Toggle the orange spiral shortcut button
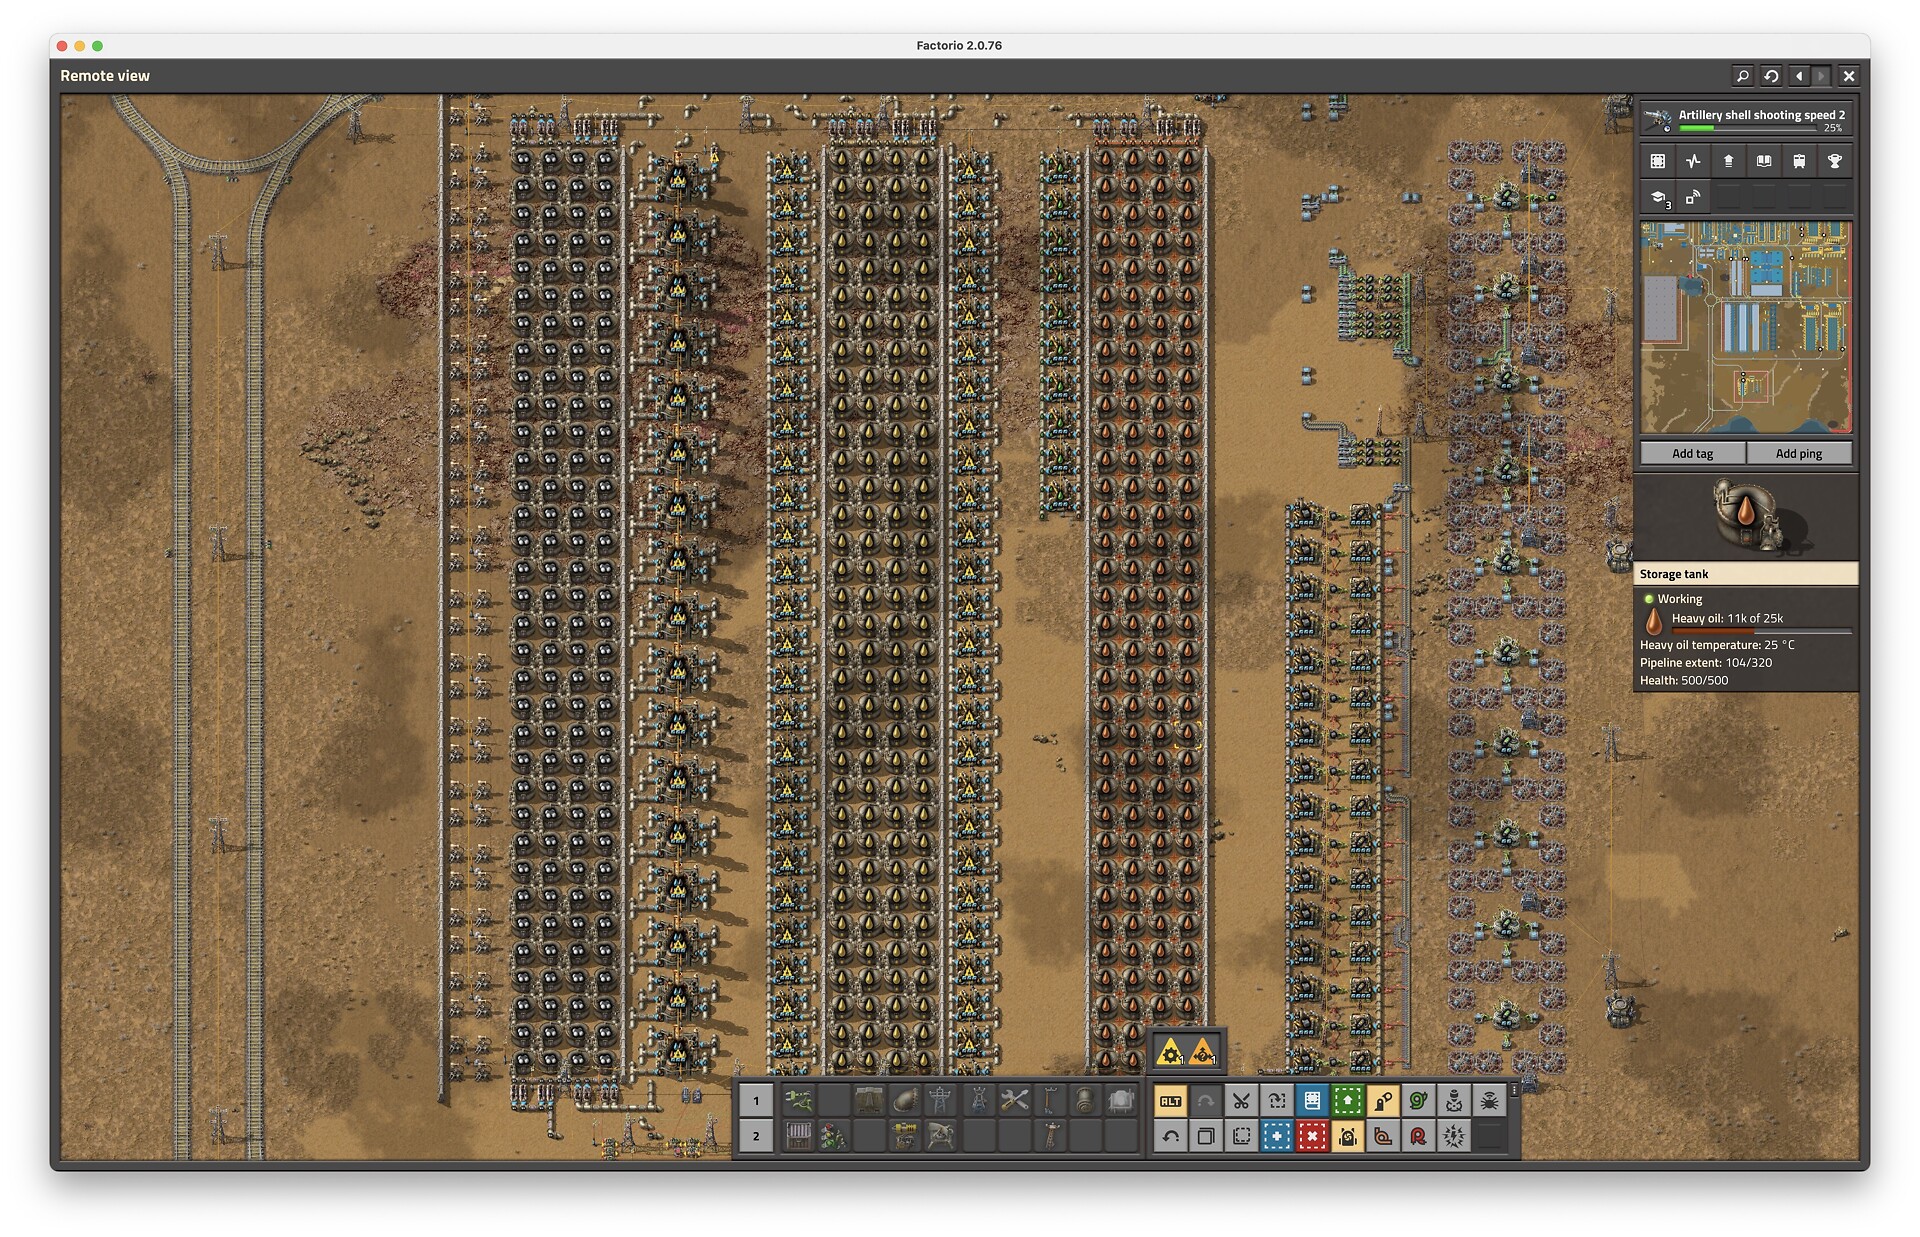Viewport: 1920px width, 1237px height. tap(1383, 1136)
